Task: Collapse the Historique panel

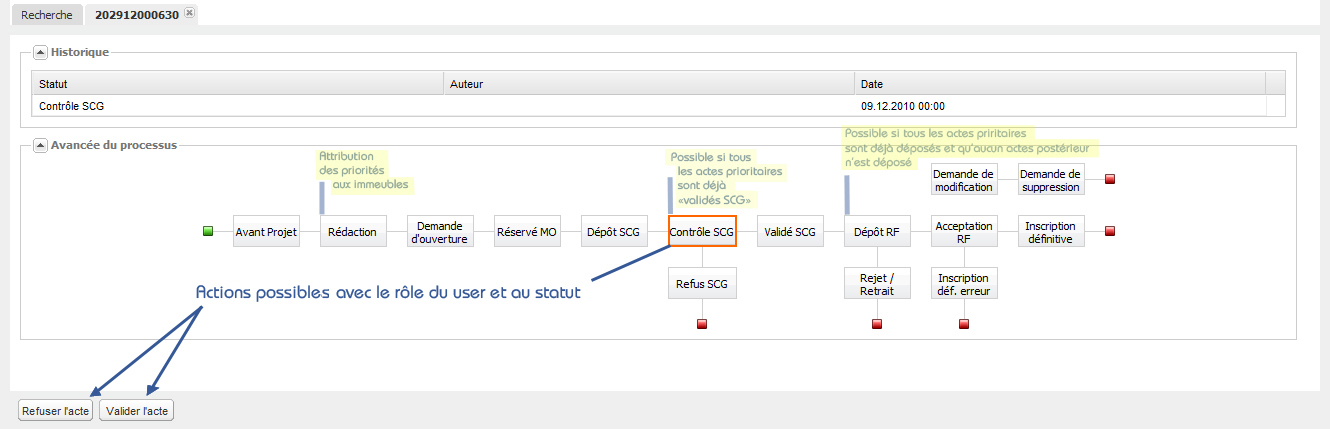Action: coord(40,52)
